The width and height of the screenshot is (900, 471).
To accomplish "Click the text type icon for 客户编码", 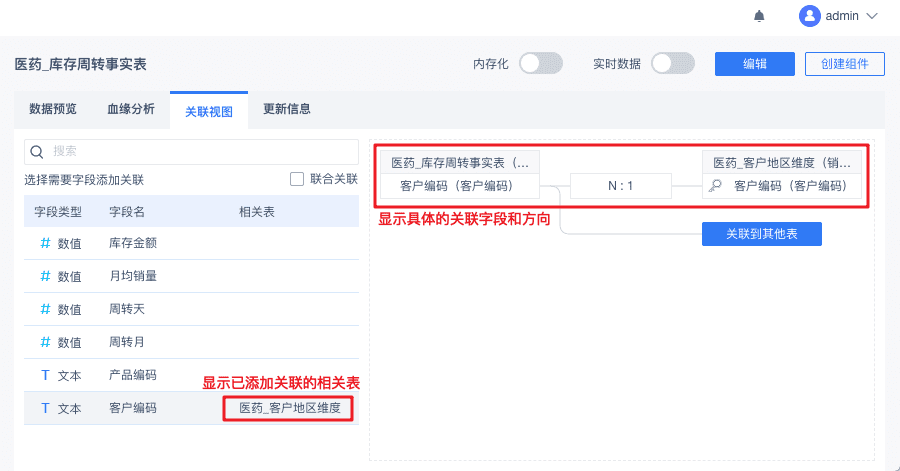I will 45,408.
